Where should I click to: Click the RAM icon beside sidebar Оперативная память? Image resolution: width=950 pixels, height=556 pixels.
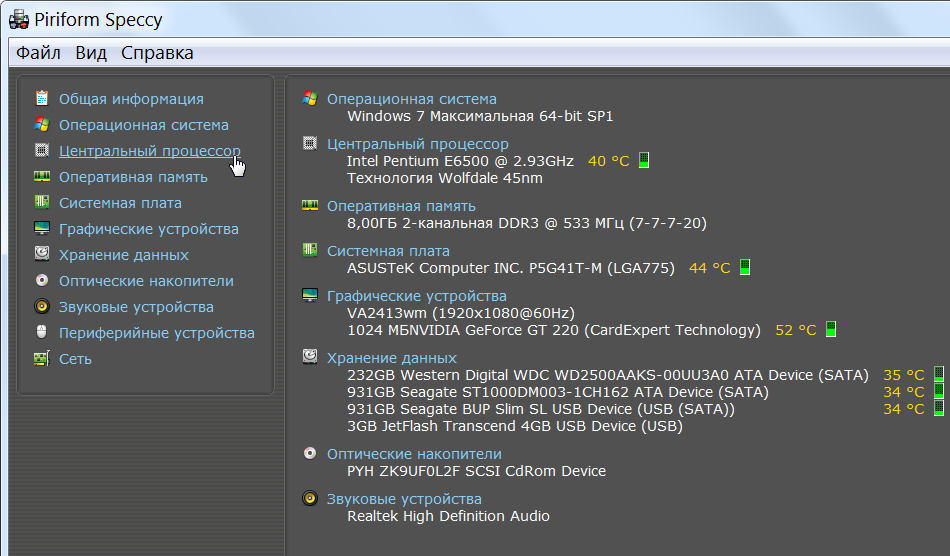coord(42,176)
